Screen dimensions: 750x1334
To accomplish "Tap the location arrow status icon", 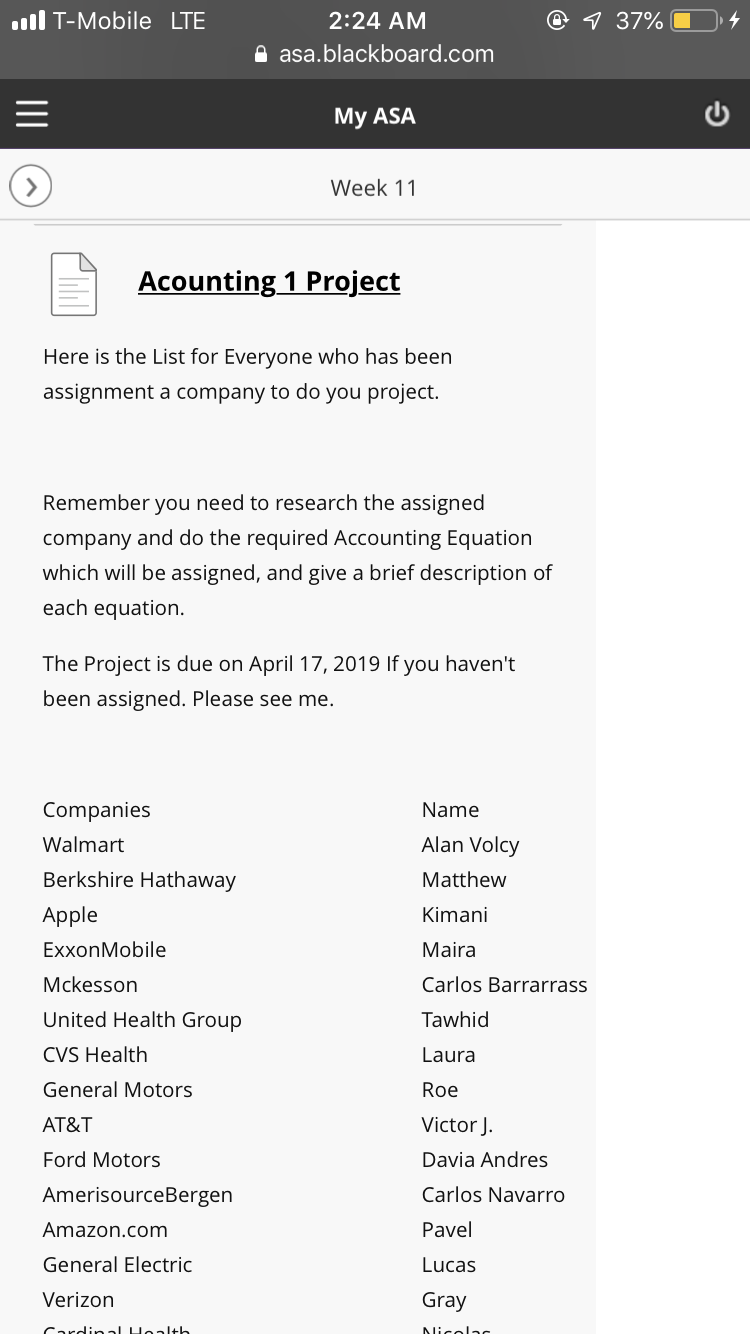I will click(x=594, y=20).
